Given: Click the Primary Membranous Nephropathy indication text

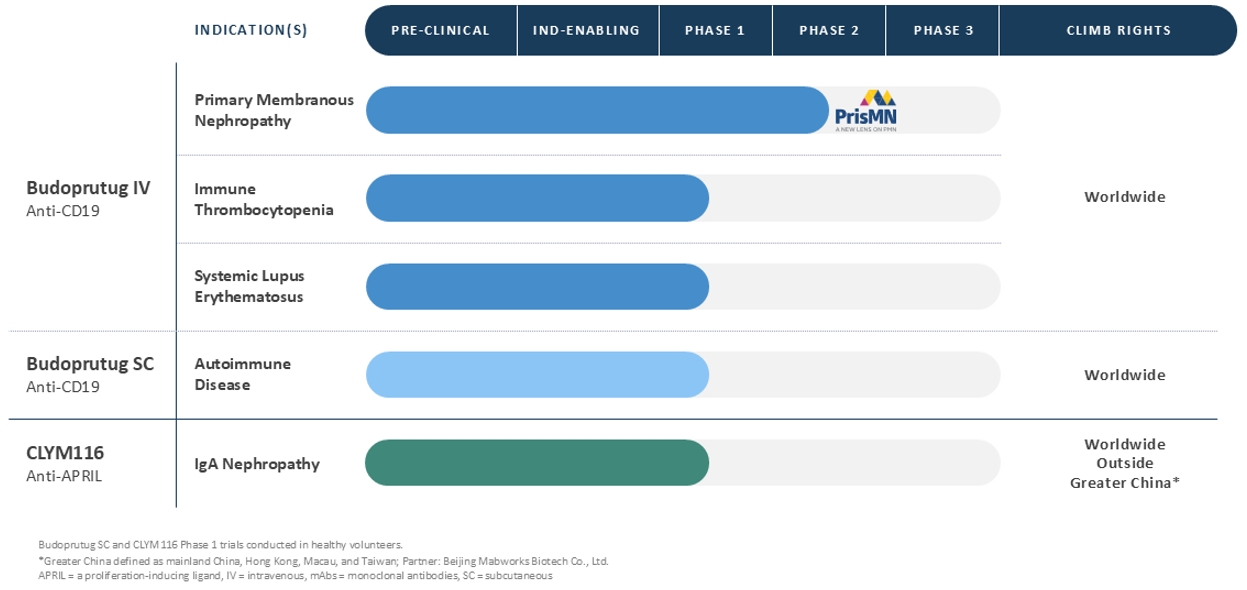Looking at the screenshot, I should pyautogui.click(x=273, y=110).
